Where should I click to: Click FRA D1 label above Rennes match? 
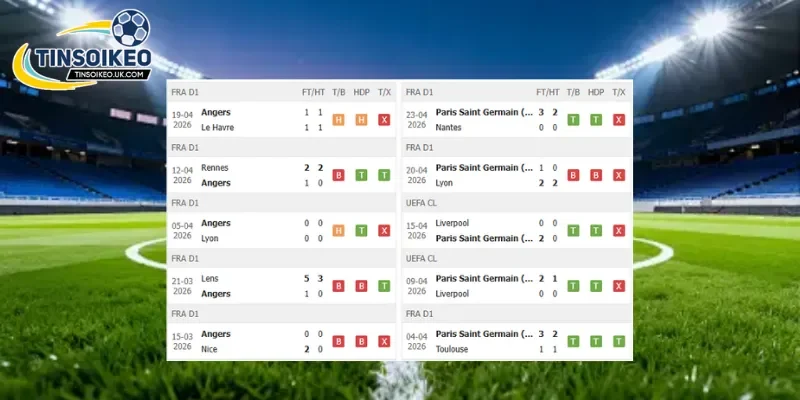coord(185,148)
